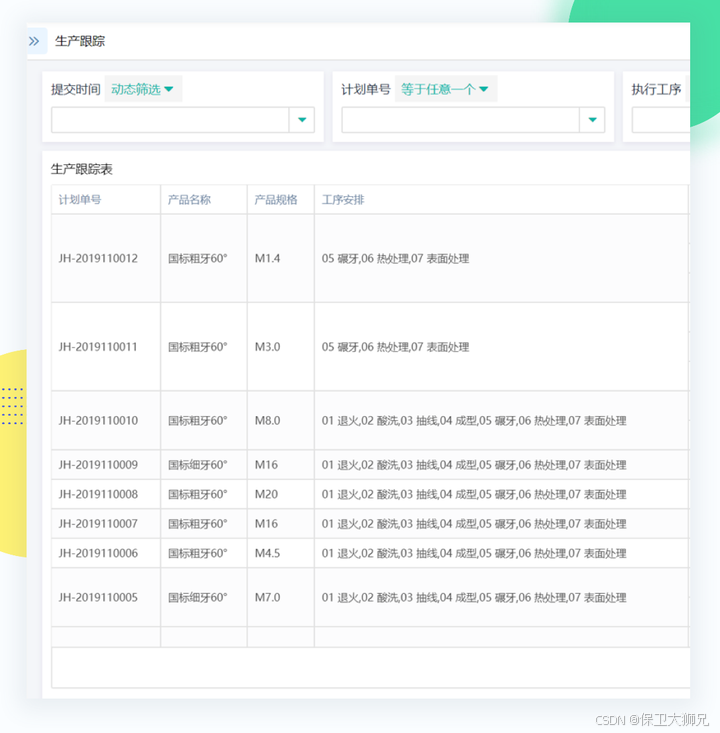
Task: Click product name in JH-2019110009 row
Action: pos(198,465)
